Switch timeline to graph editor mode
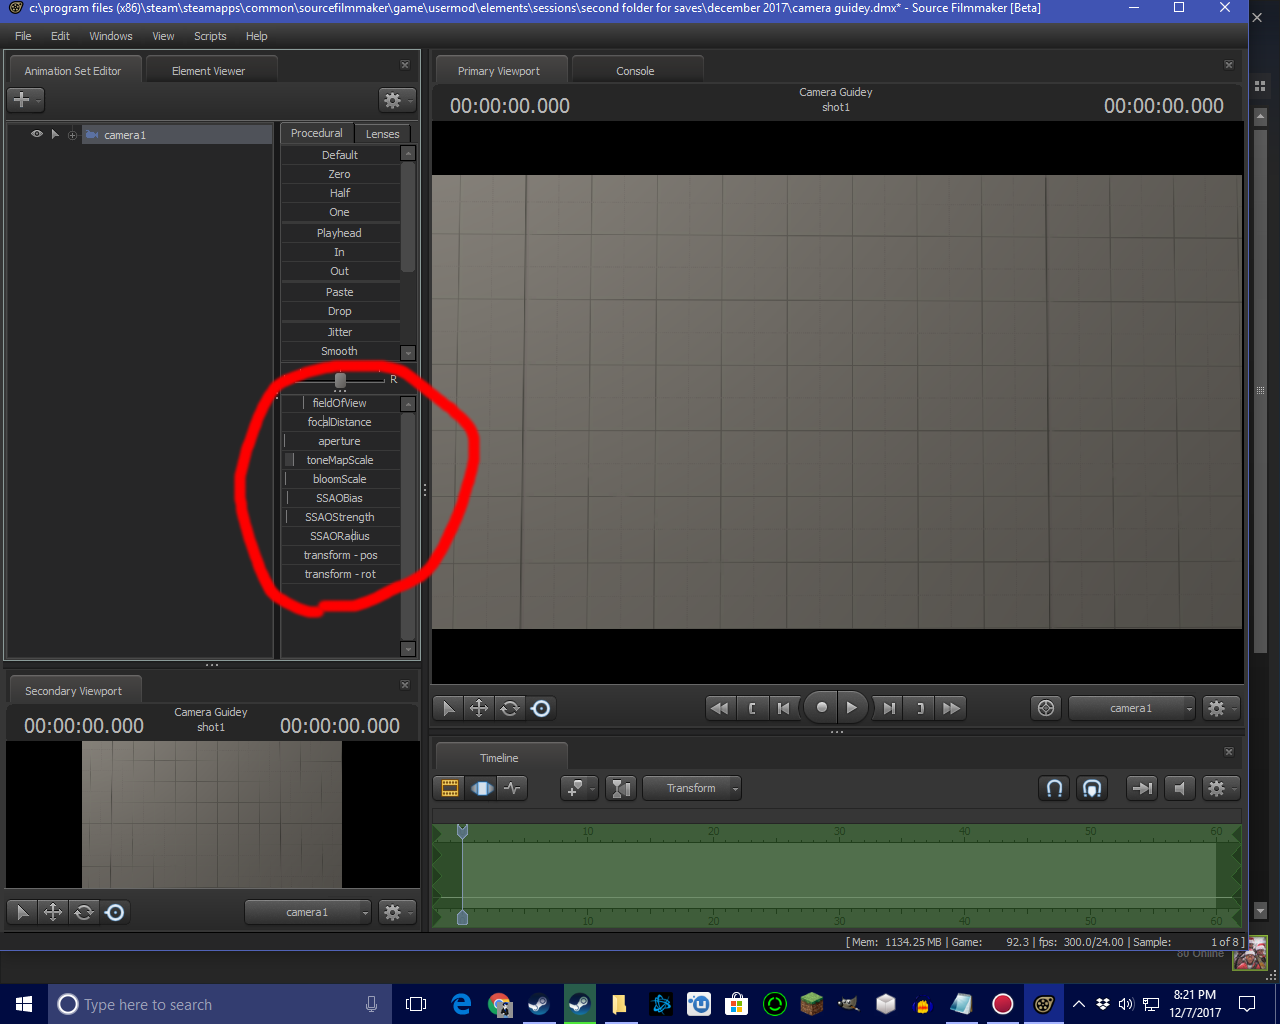The width and height of the screenshot is (1280, 1024). click(513, 788)
